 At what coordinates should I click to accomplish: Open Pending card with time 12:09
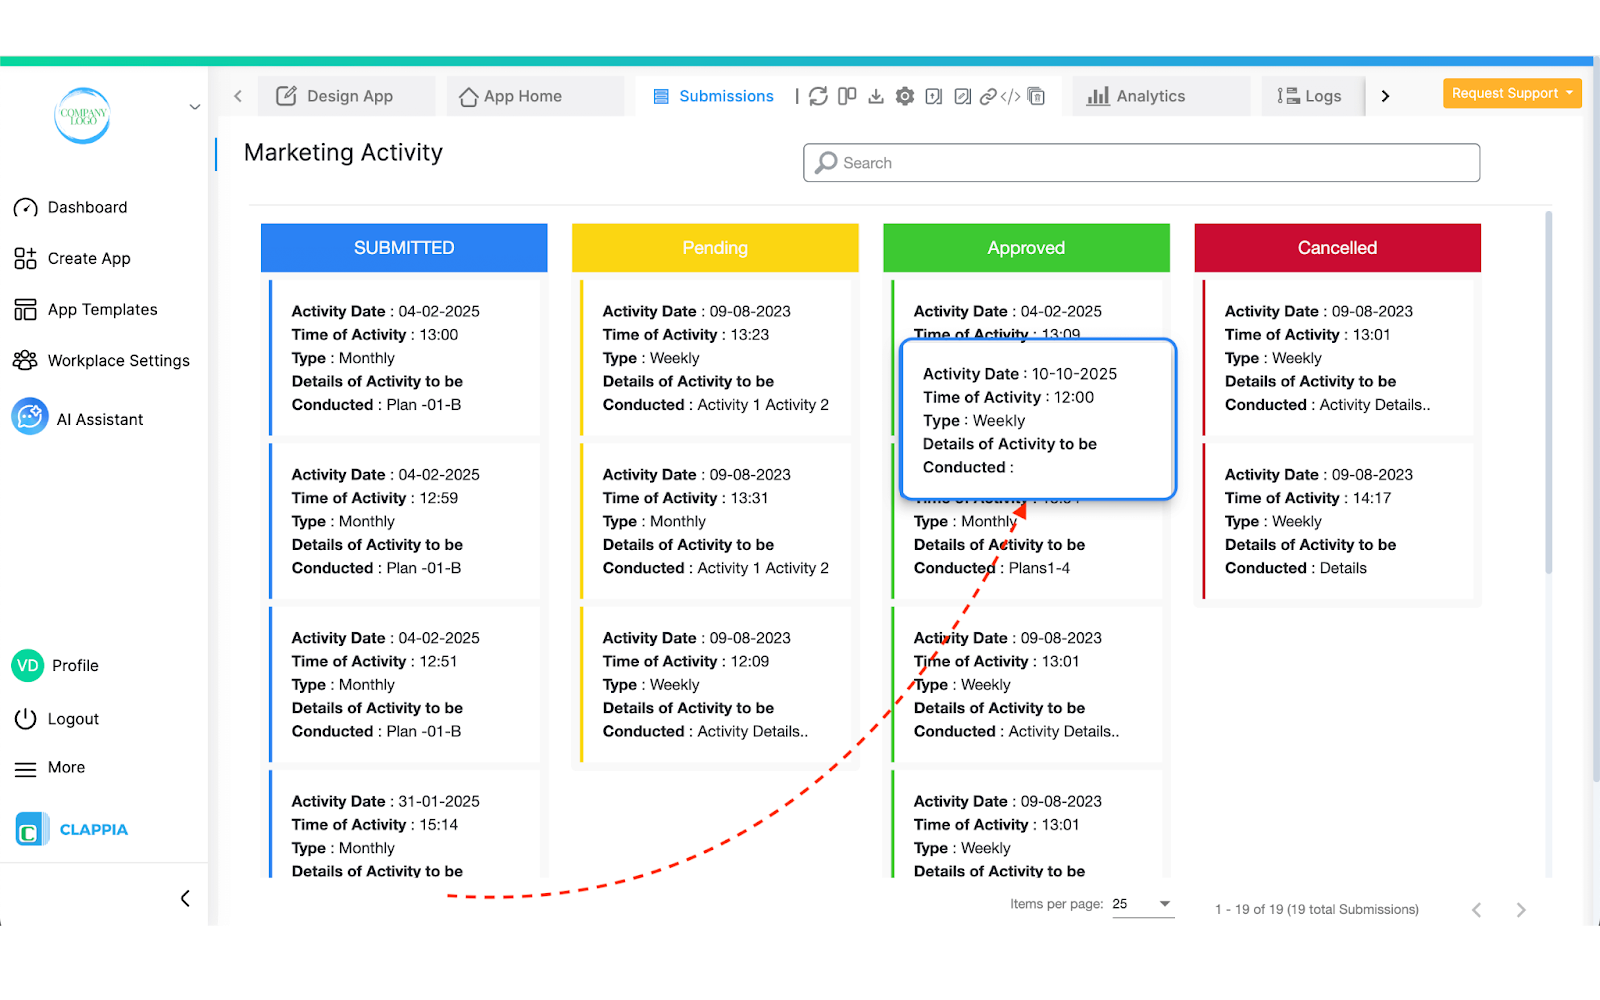tap(716, 684)
